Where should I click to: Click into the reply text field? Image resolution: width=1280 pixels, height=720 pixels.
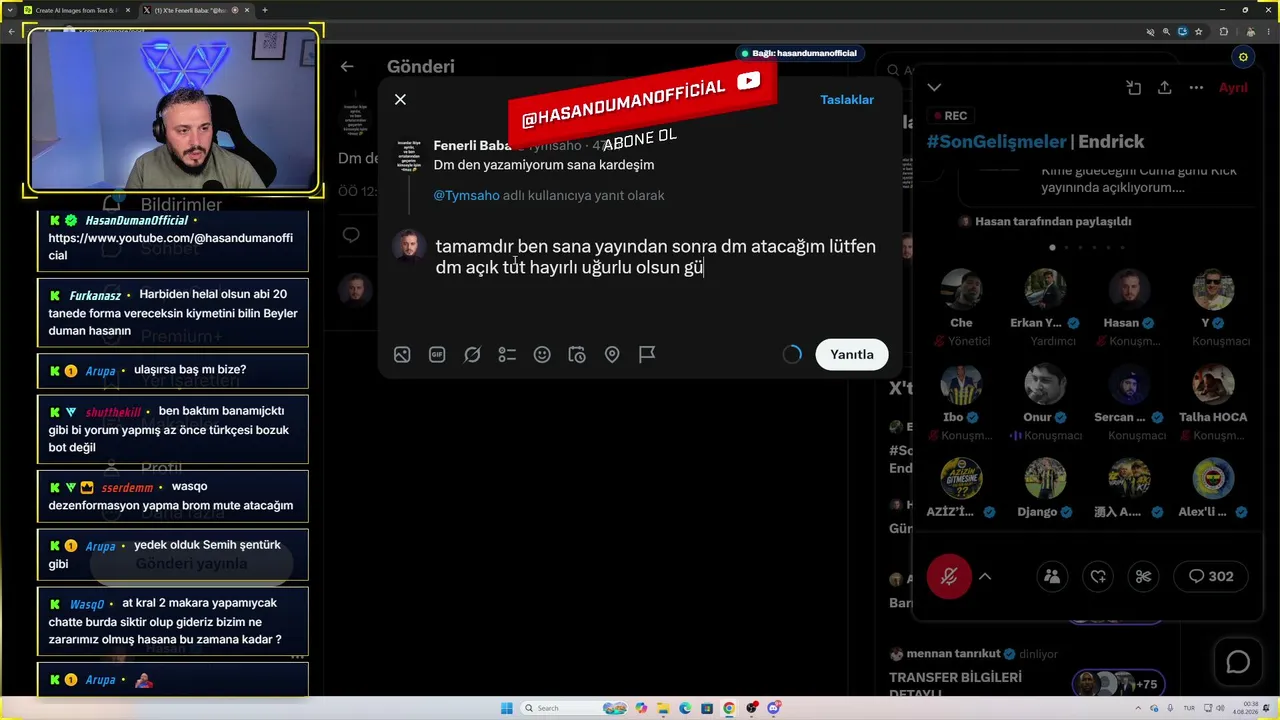(x=655, y=257)
